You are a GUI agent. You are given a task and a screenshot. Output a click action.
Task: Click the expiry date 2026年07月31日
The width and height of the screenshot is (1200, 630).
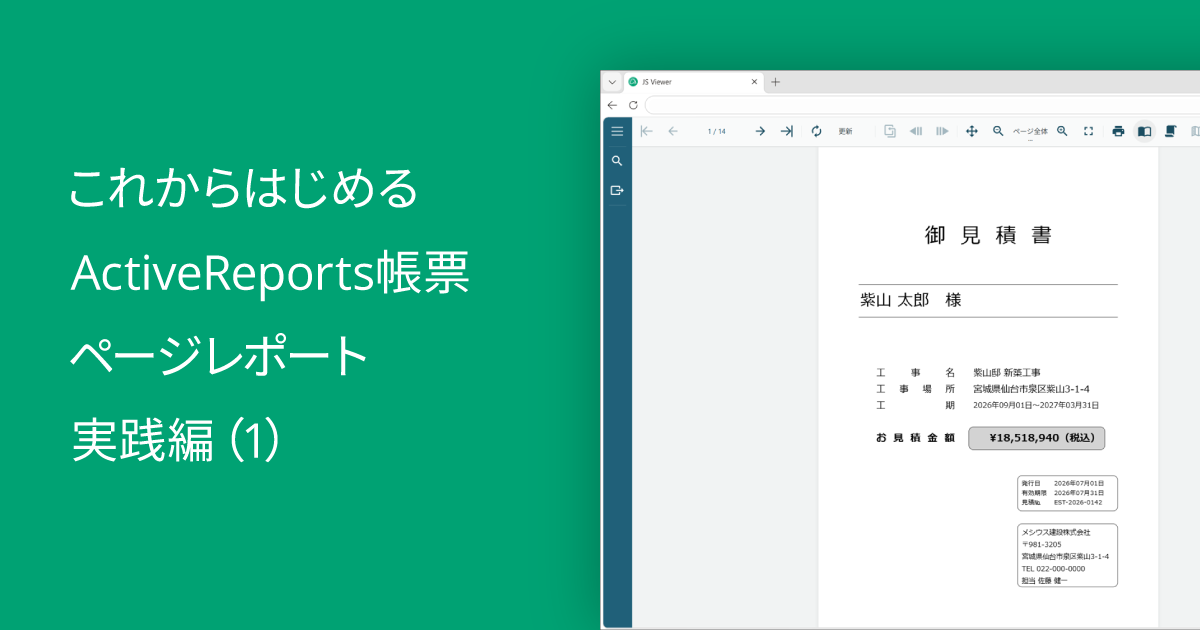click(x=1079, y=492)
